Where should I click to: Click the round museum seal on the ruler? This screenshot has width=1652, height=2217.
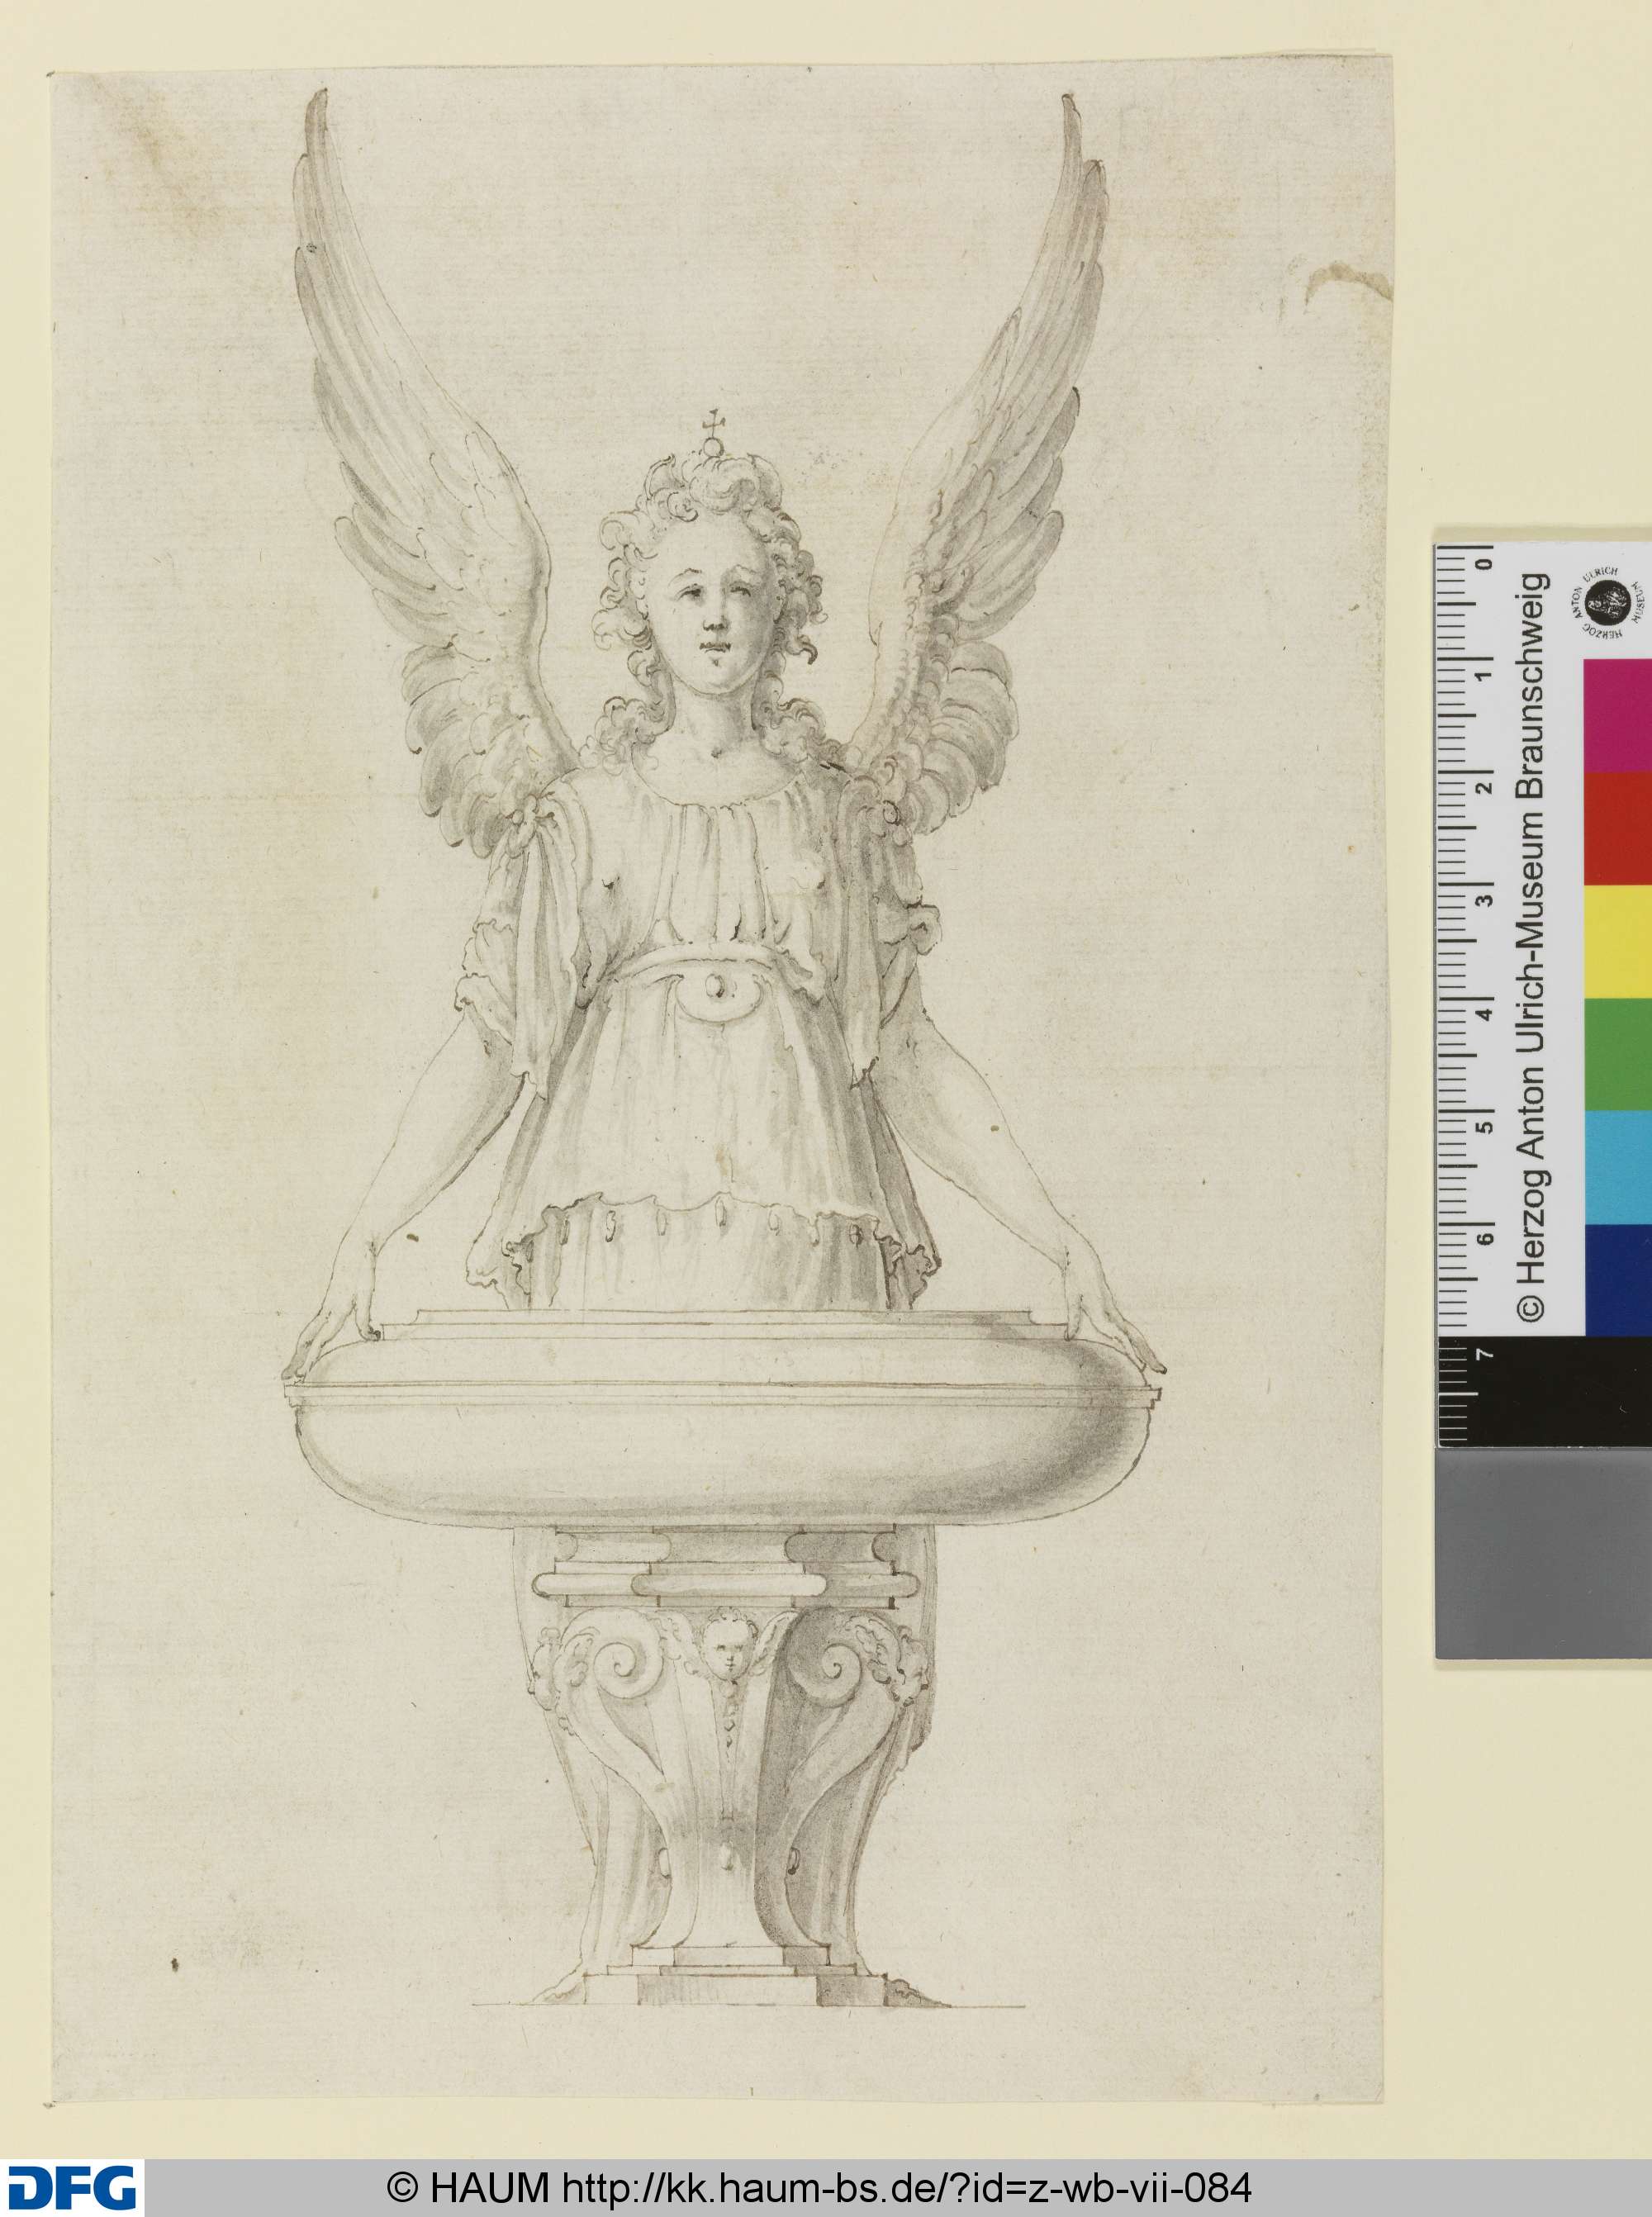tap(1610, 601)
